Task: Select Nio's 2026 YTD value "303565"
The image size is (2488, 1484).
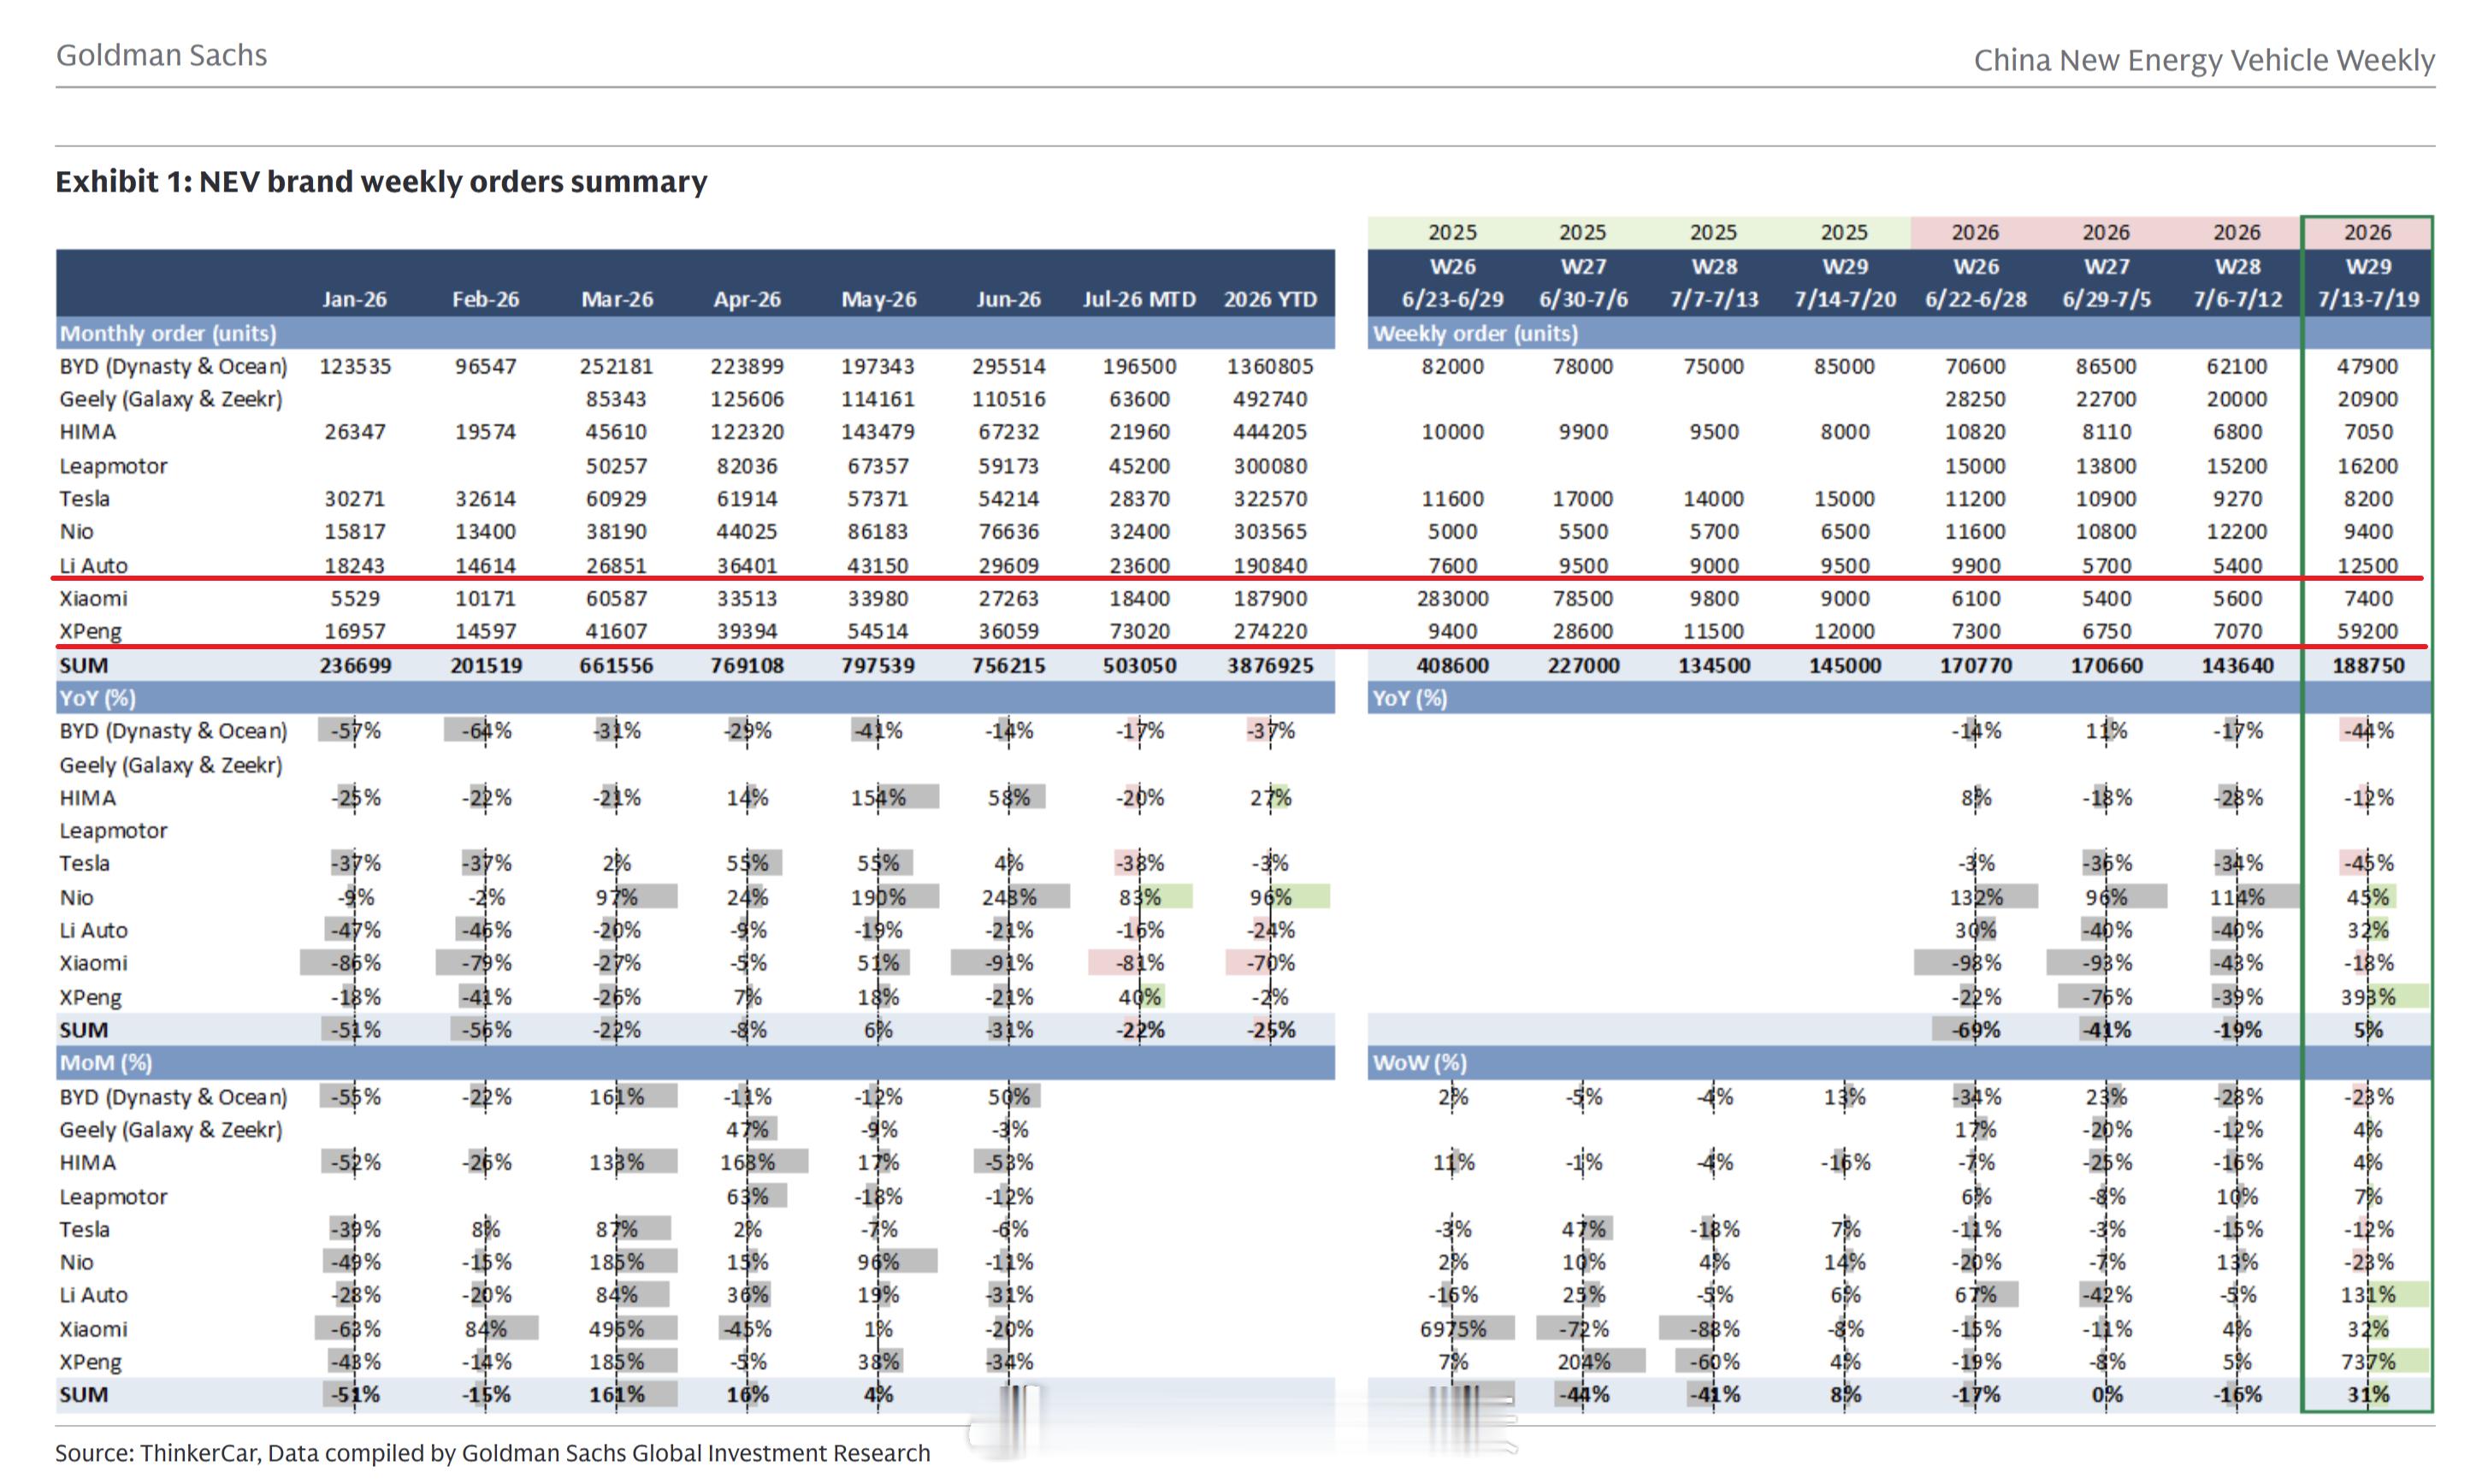Action: tap(1270, 532)
